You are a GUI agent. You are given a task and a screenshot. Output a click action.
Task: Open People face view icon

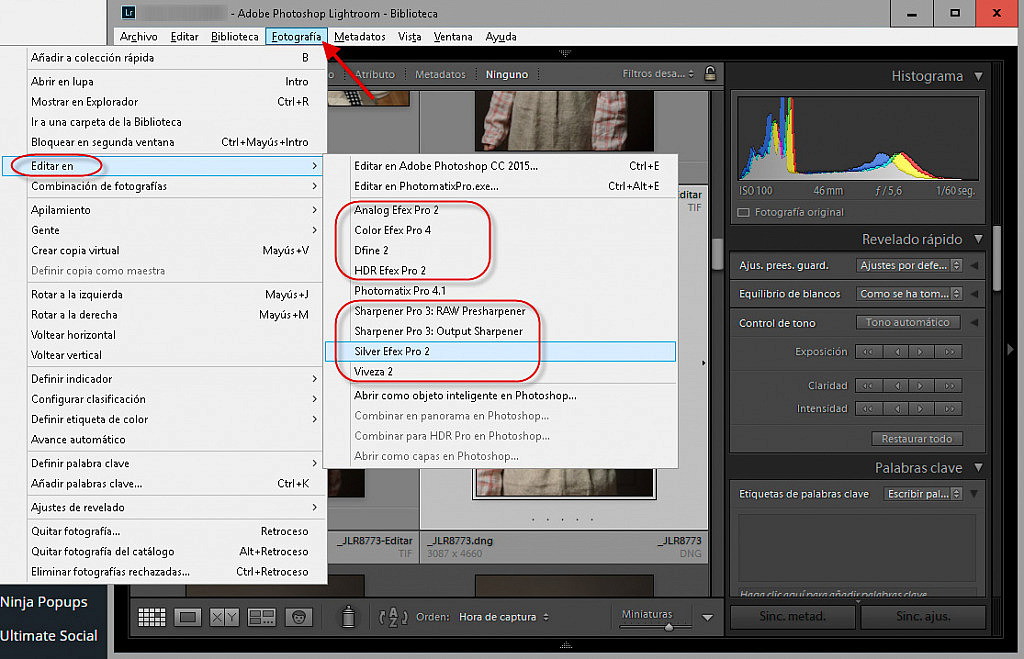pyautogui.click(x=298, y=617)
